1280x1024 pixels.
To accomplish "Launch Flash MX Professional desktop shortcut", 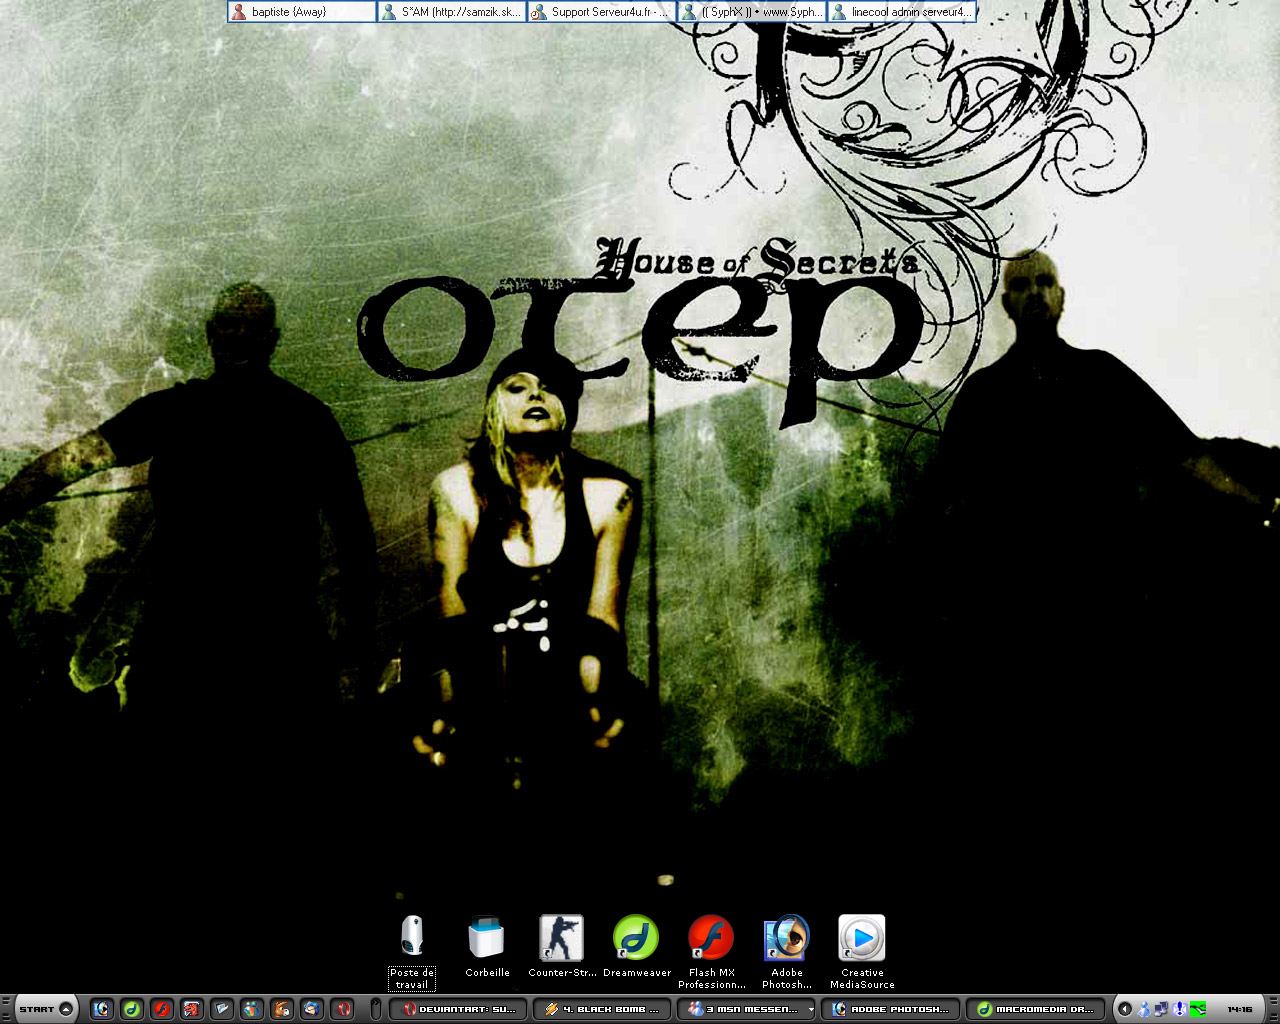I will point(712,951).
